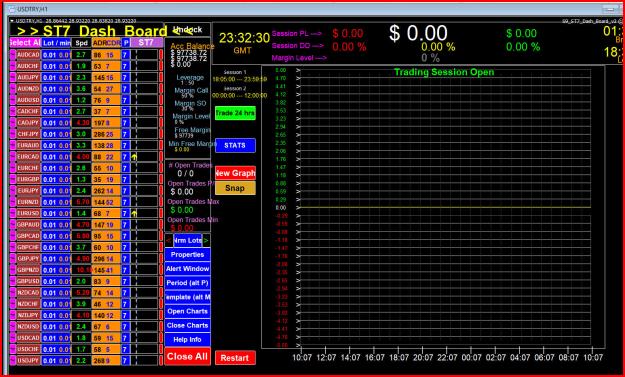
Task: Toggle the magenta selector for EURUSD
Action: (x=12, y=214)
